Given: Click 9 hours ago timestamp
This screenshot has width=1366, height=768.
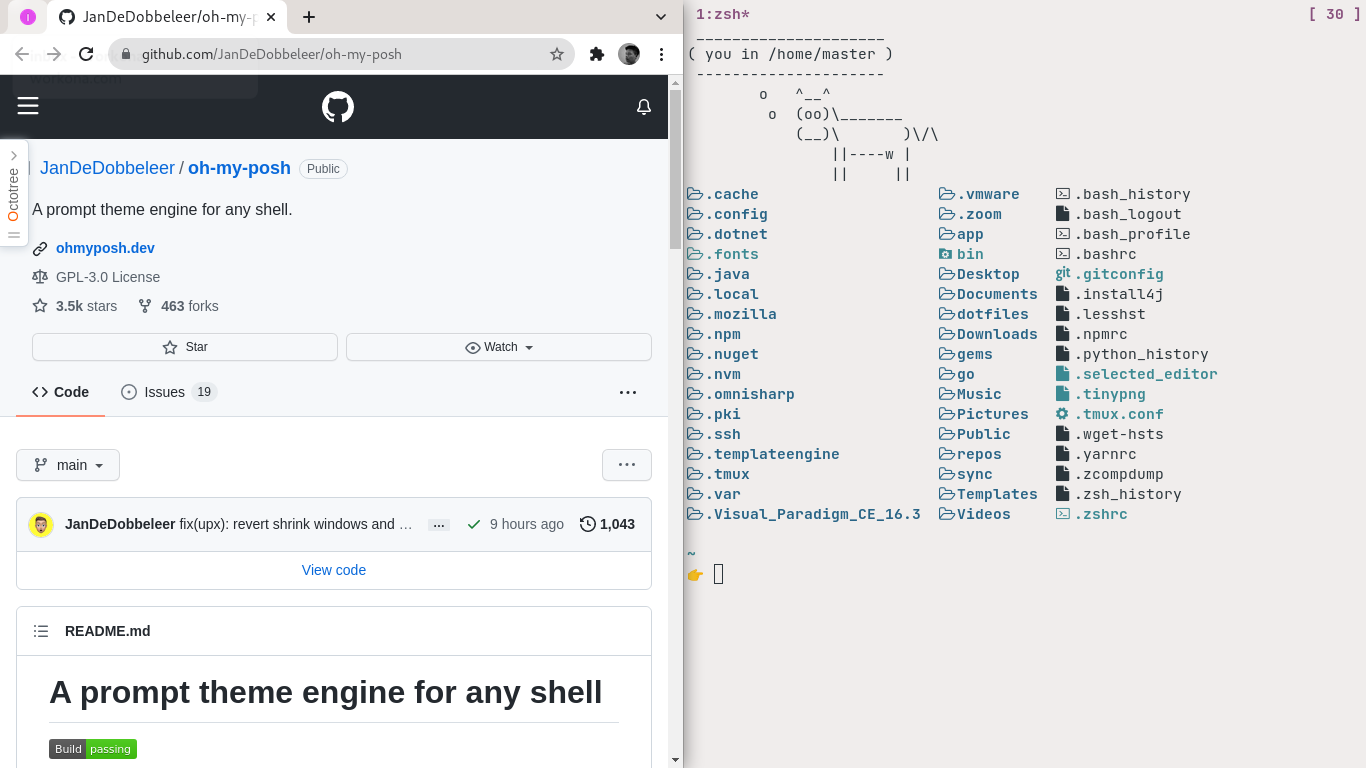Looking at the screenshot, I should click(x=527, y=524).
